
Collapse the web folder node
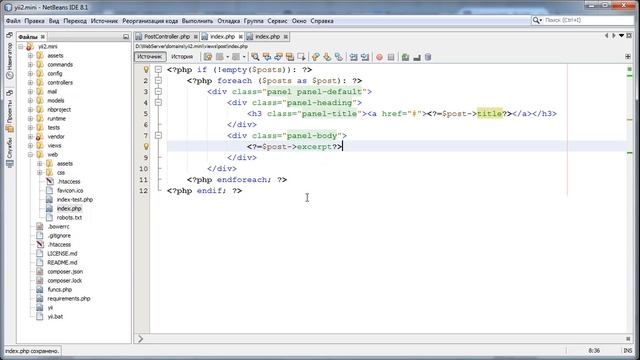click(31, 155)
